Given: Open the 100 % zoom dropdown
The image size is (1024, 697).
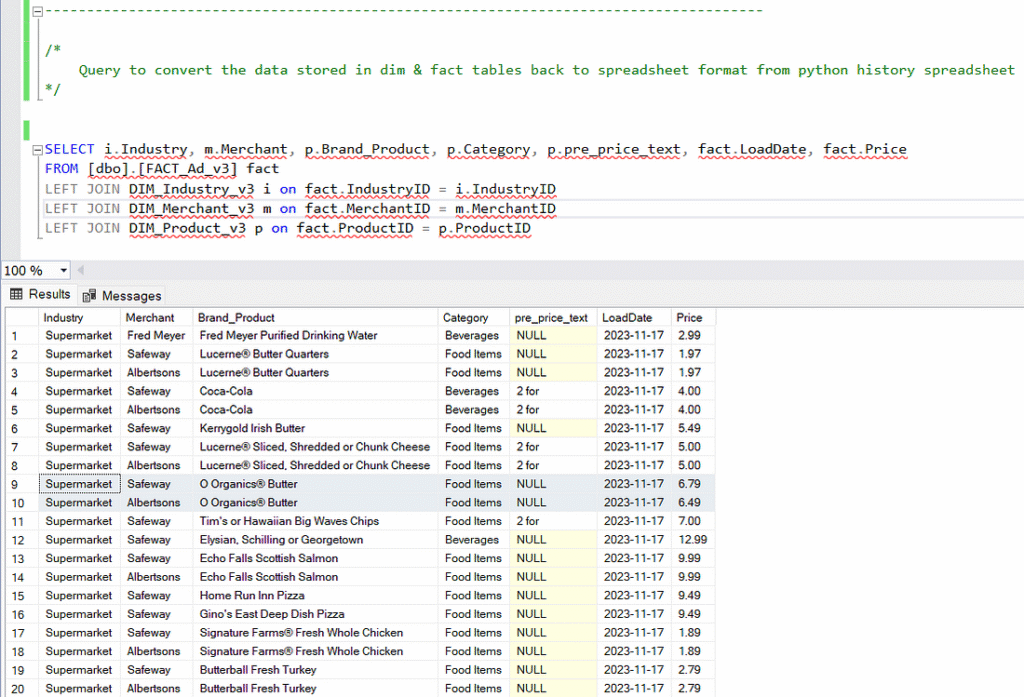Looking at the screenshot, I should [x=63, y=270].
